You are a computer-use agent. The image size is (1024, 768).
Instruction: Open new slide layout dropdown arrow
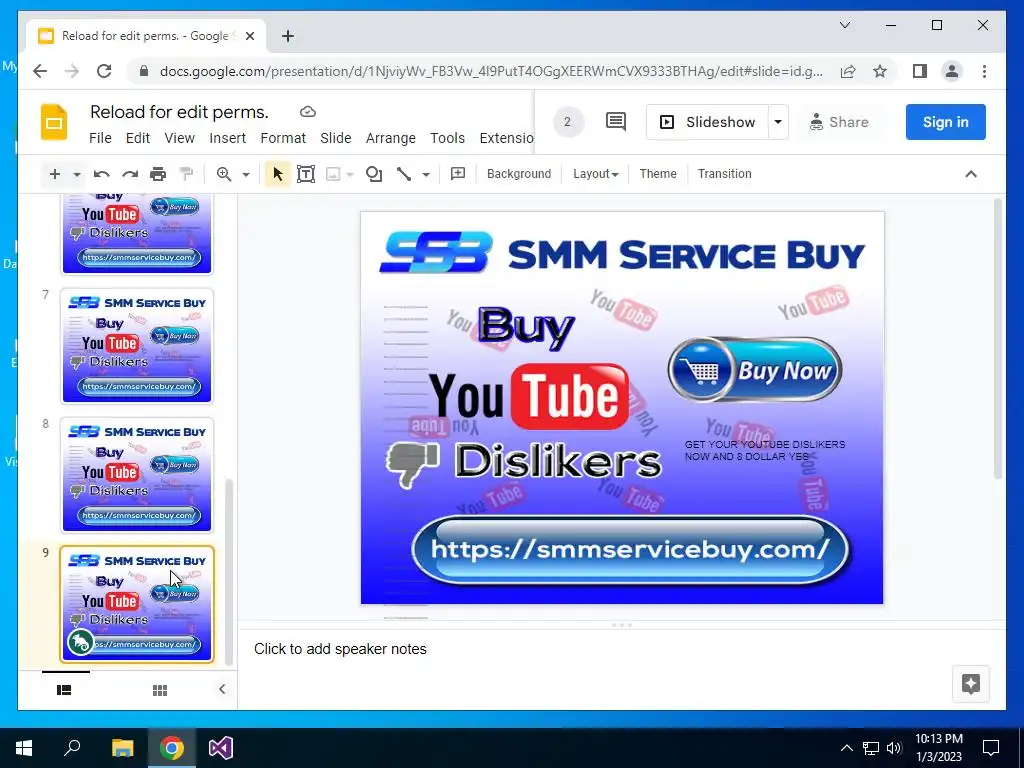pos(77,174)
